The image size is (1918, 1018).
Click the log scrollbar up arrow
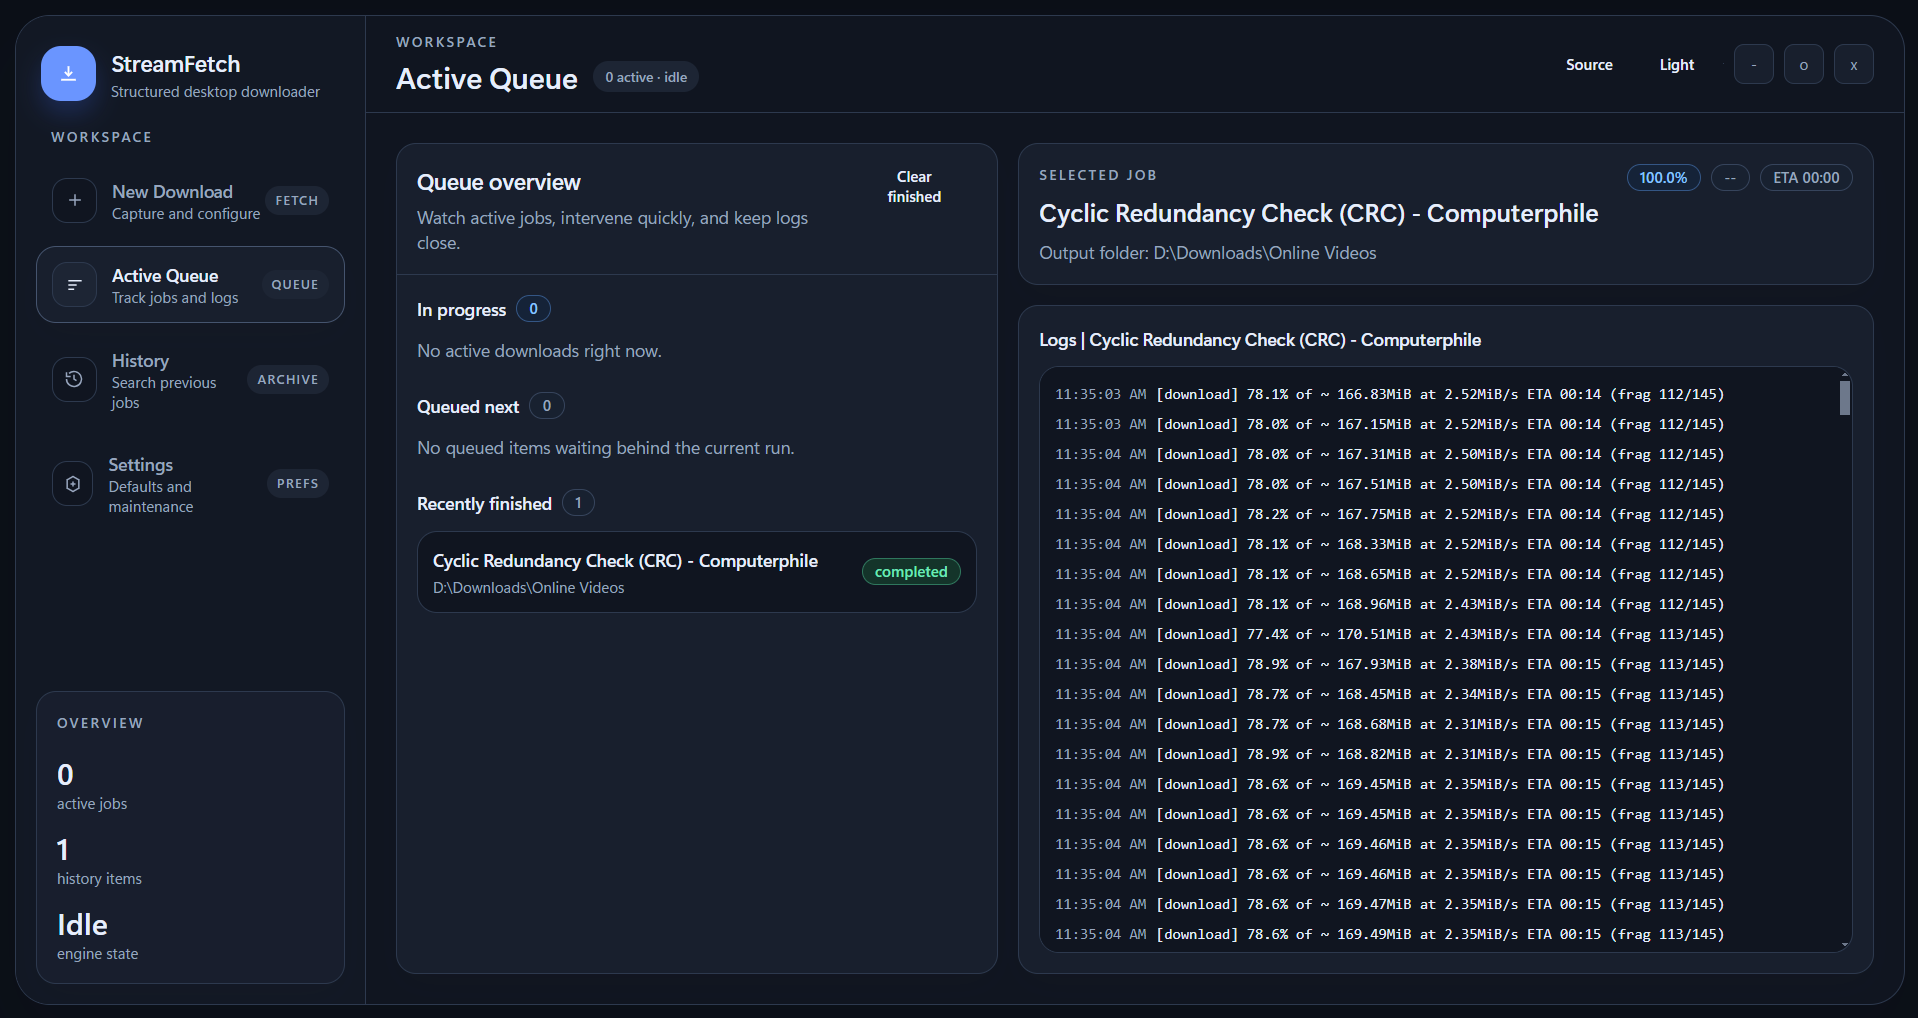pyautogui.click(x=1845, y=374)
